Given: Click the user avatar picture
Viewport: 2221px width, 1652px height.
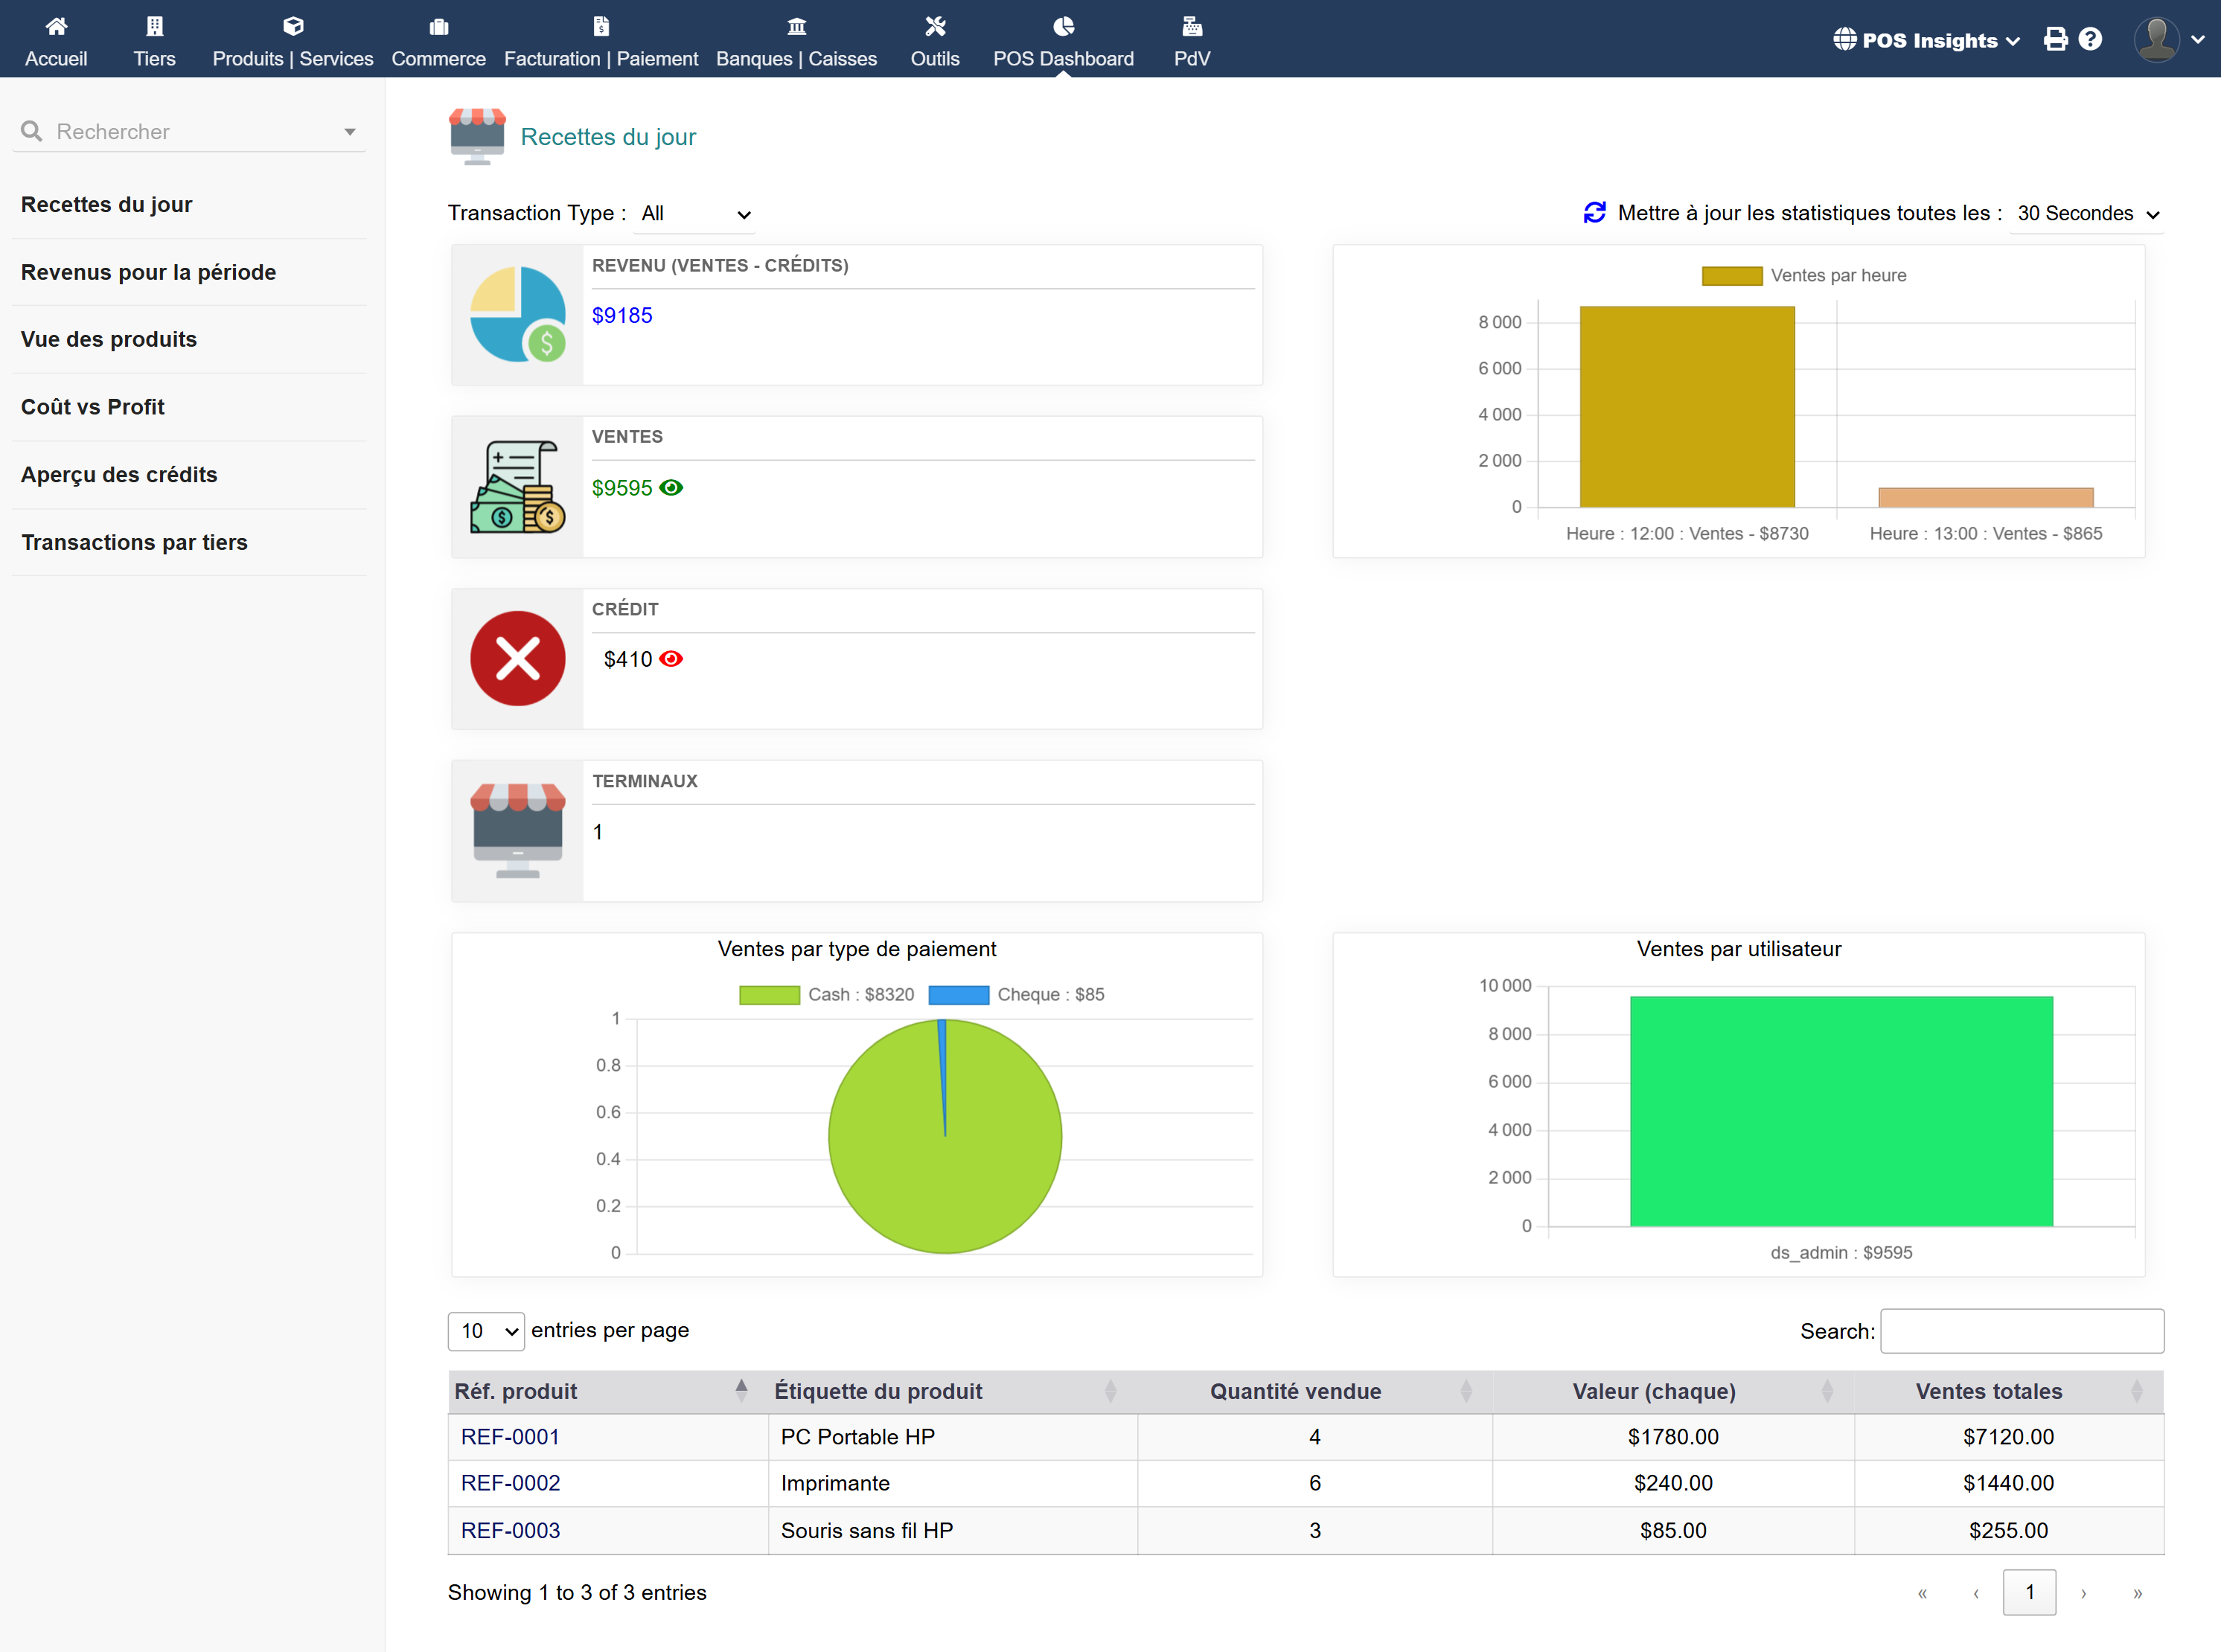Looking at the screenshot, I should 2156,40.
